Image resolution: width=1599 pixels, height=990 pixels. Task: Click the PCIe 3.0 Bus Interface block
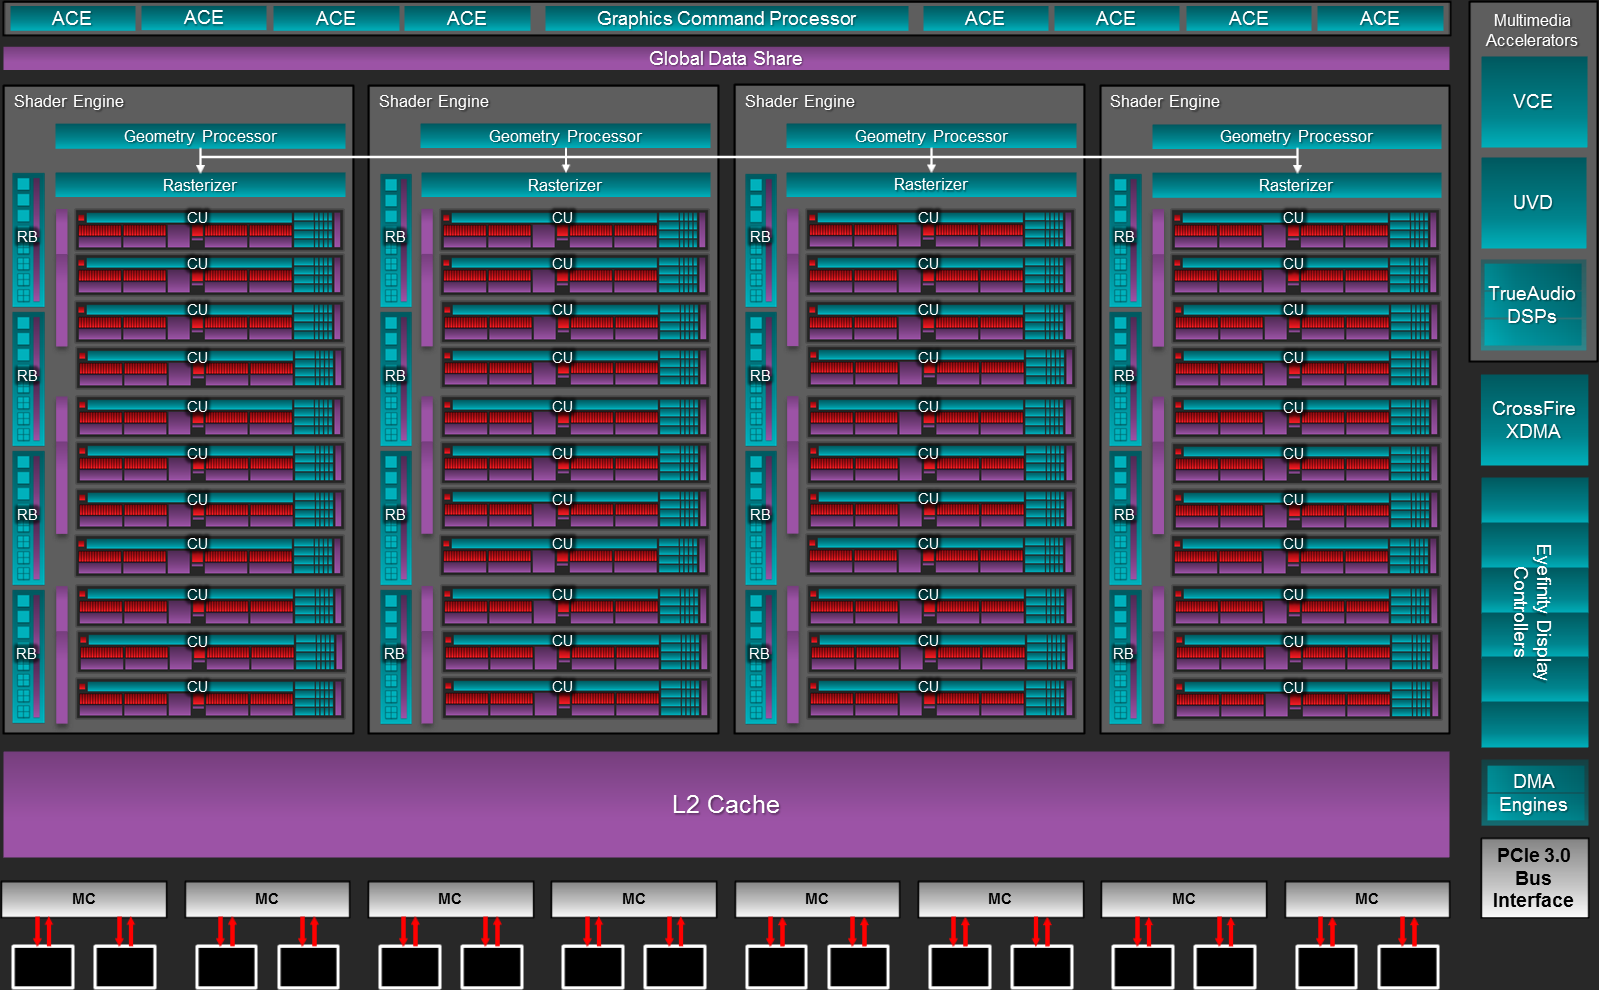coord(1533,878)
